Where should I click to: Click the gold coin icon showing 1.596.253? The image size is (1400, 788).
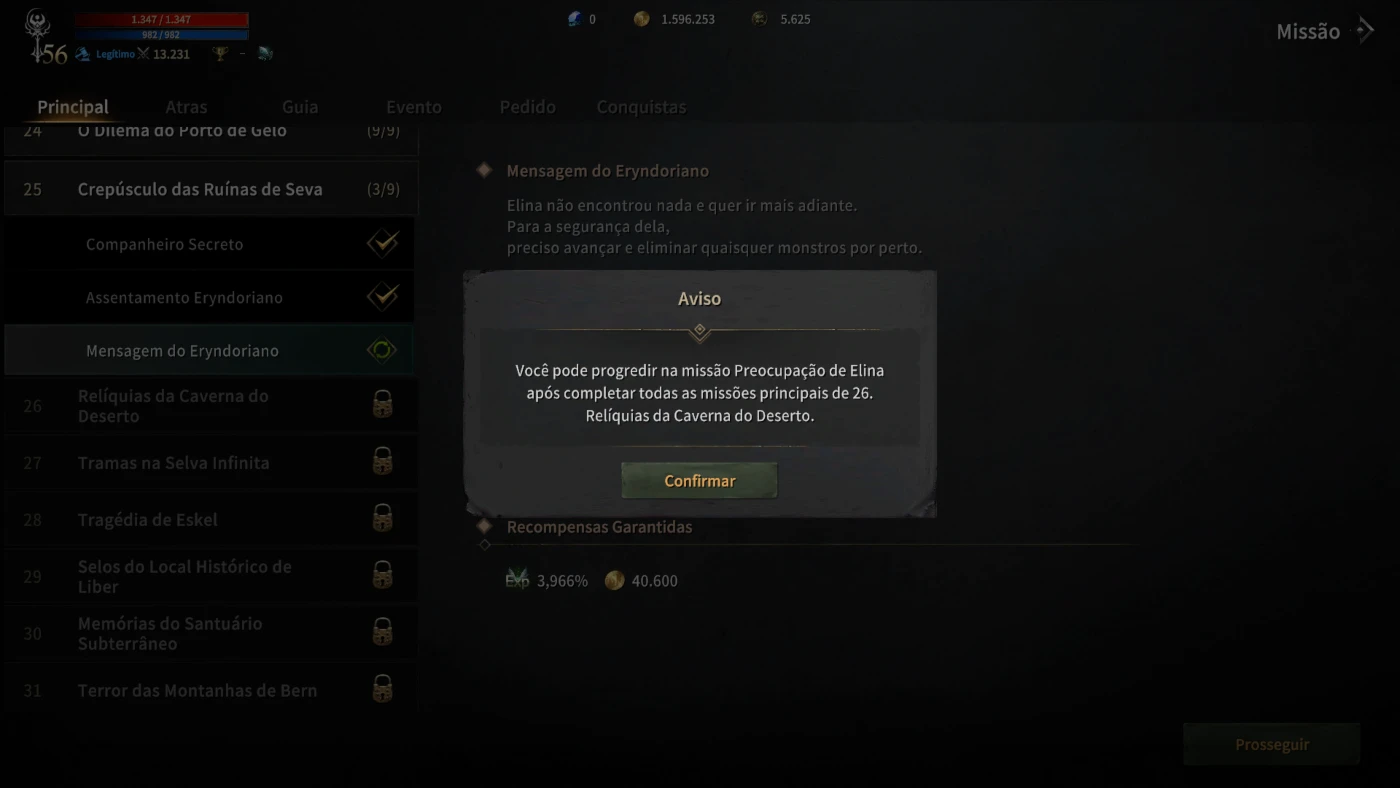pyautogui.click(x=642, y=19)
